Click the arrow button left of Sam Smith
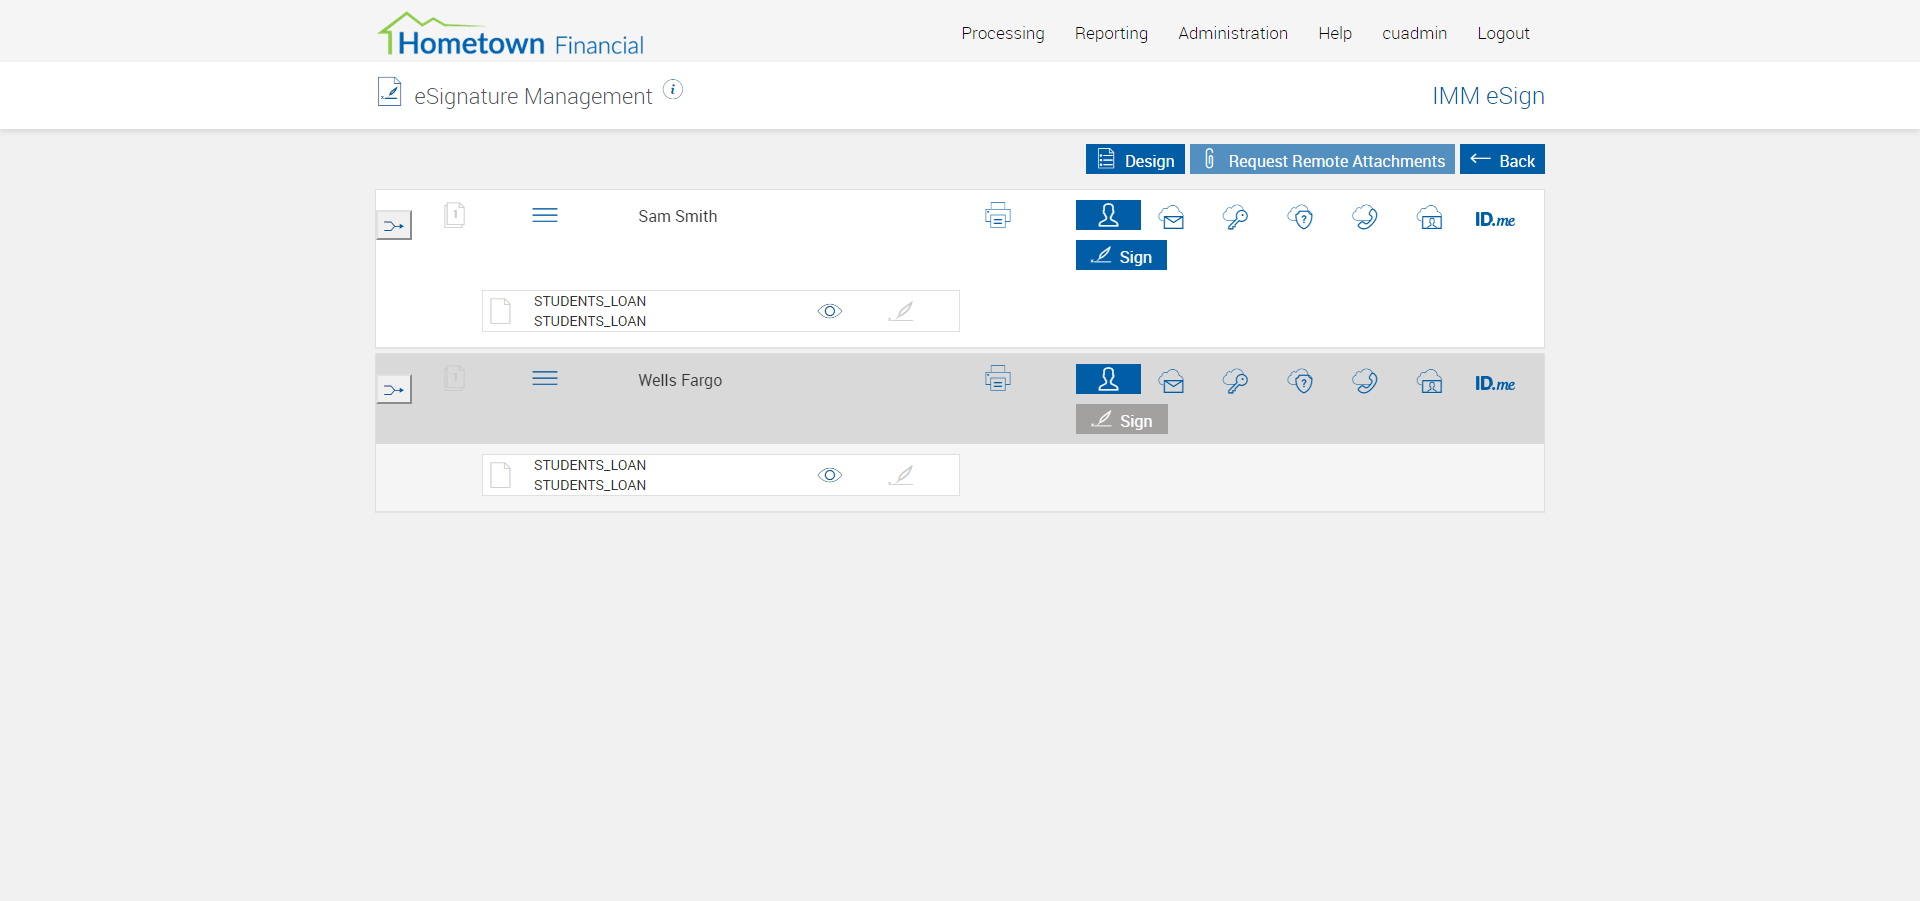This screenshot has height=901, width=1920. 394,225
